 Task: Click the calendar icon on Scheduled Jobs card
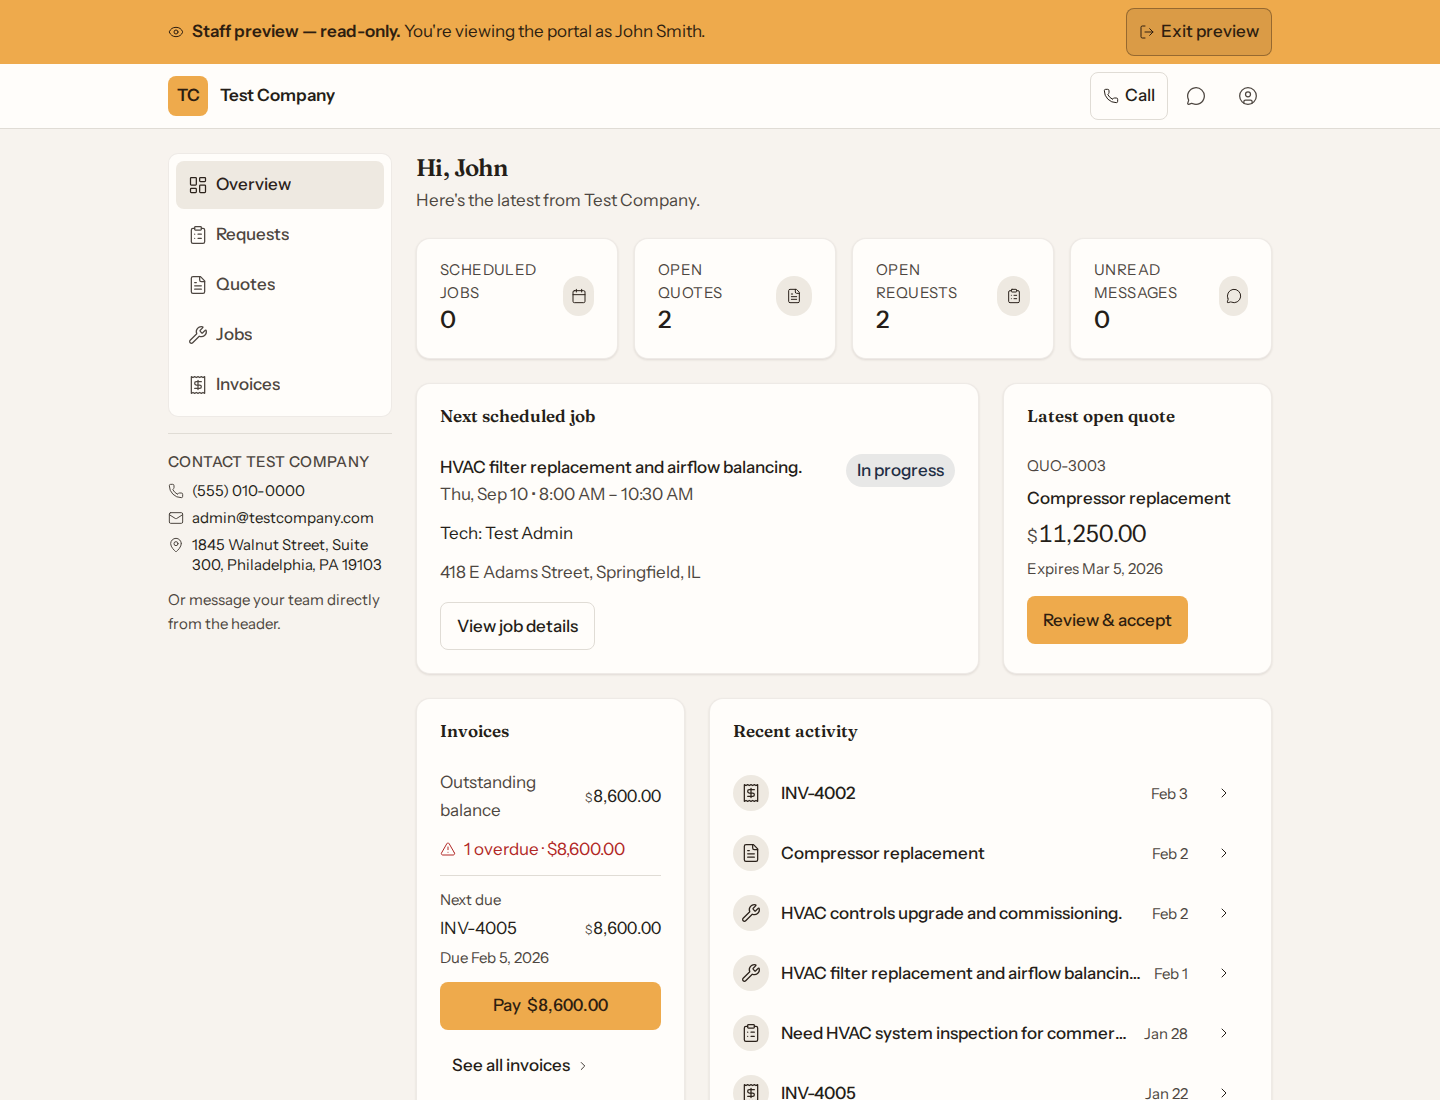pyautogui.click(x=579, y=296)
